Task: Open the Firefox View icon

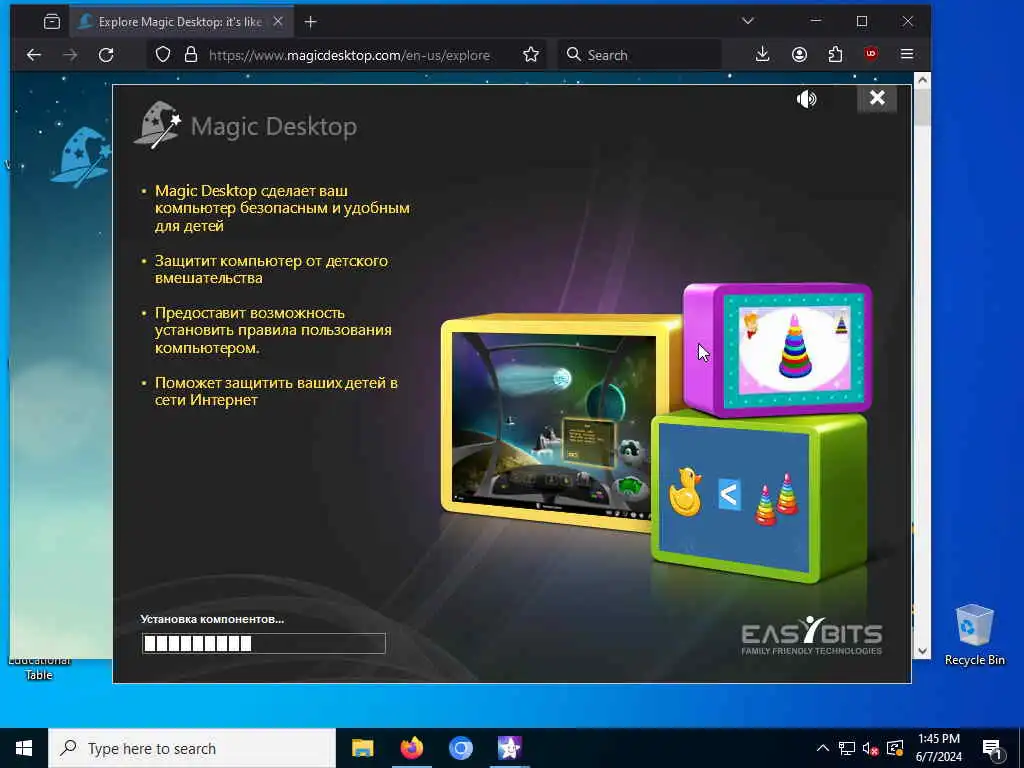Action: 52,22
